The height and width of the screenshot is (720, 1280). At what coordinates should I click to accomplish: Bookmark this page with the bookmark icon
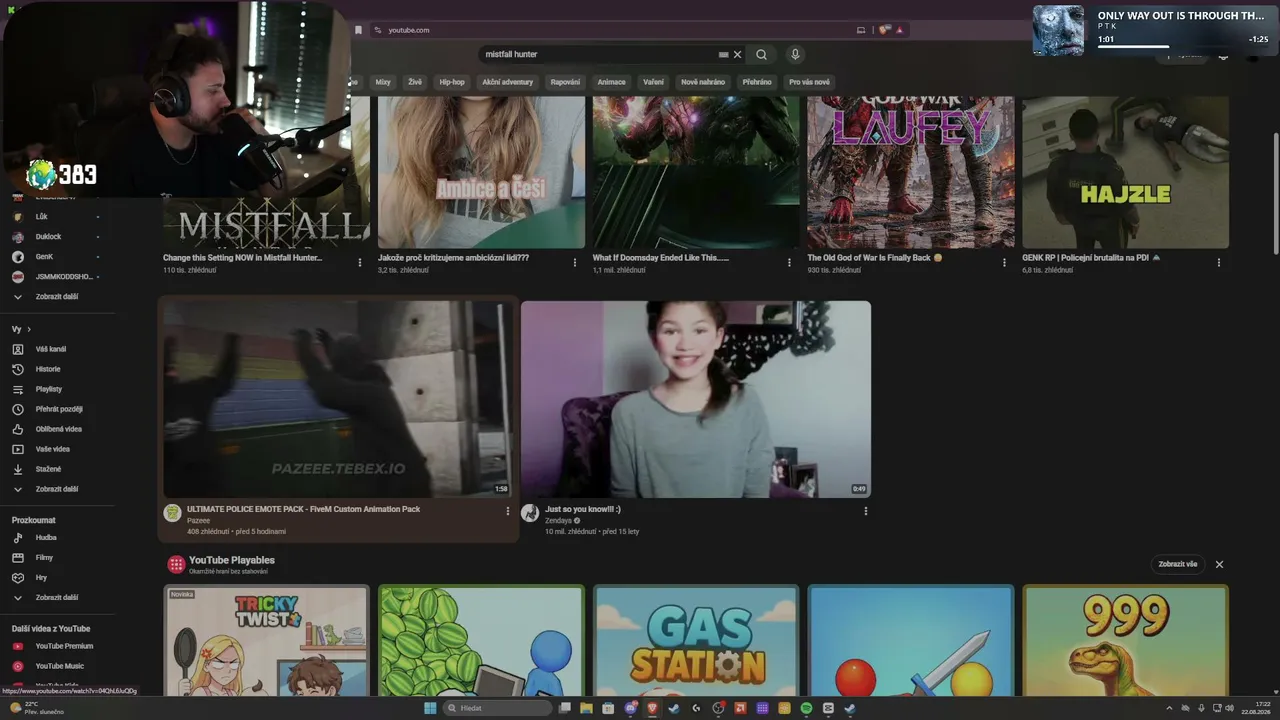point(358,30)
